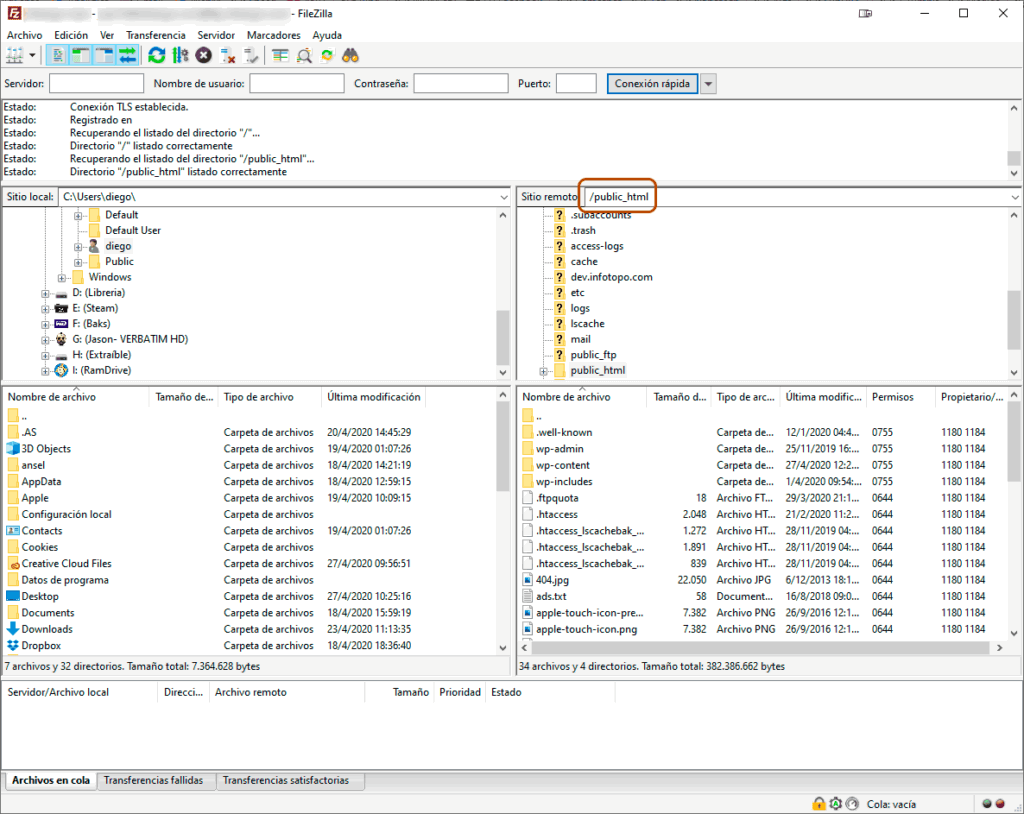Click the process queue toggle icon
This screenshot has height=814, width=1024.
pos(180,55)
